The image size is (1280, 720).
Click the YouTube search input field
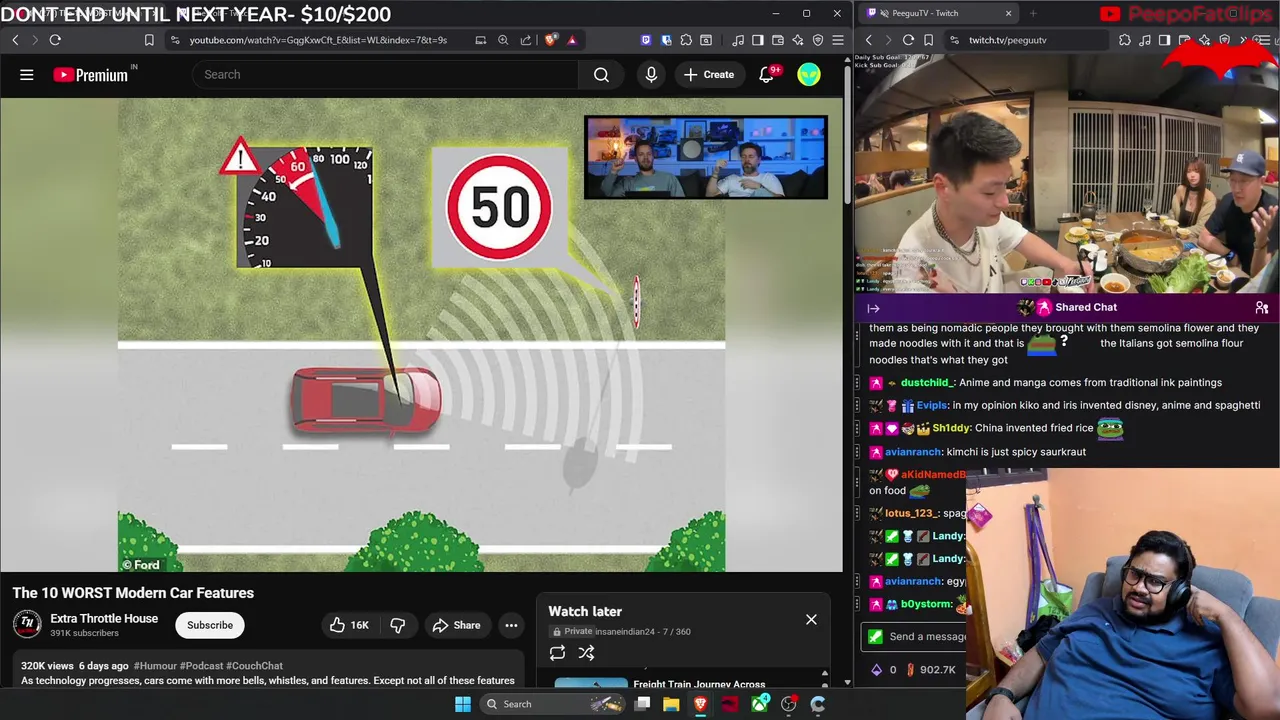point(385,75)
